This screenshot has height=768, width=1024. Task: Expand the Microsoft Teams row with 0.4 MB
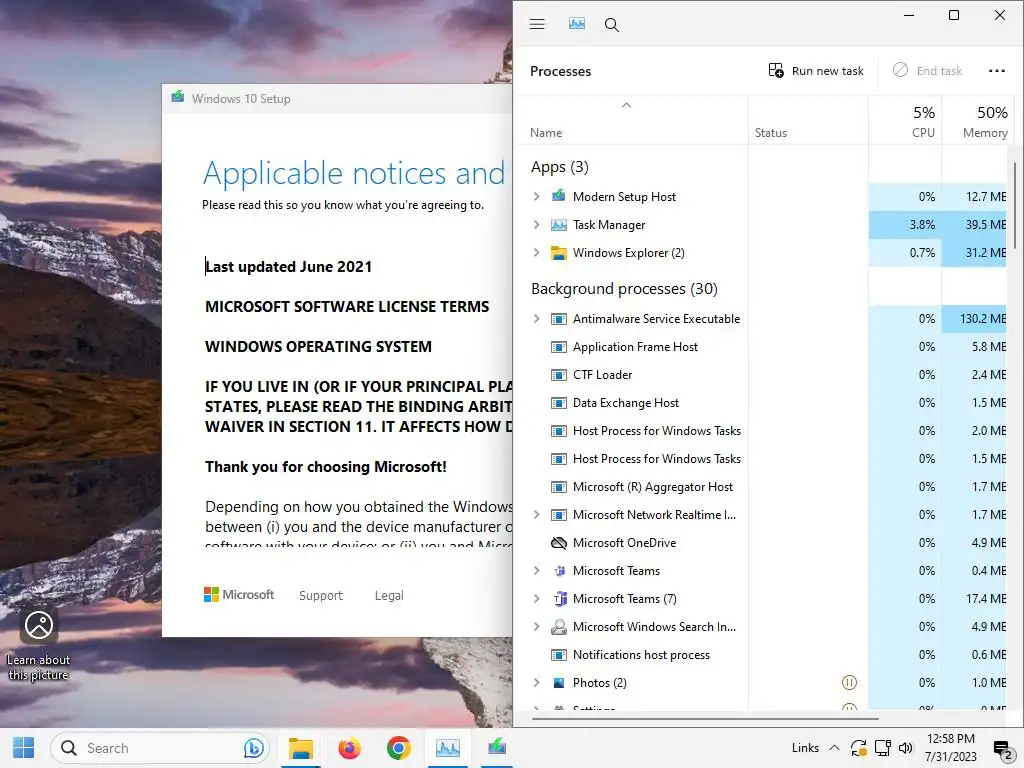[536, 571]
